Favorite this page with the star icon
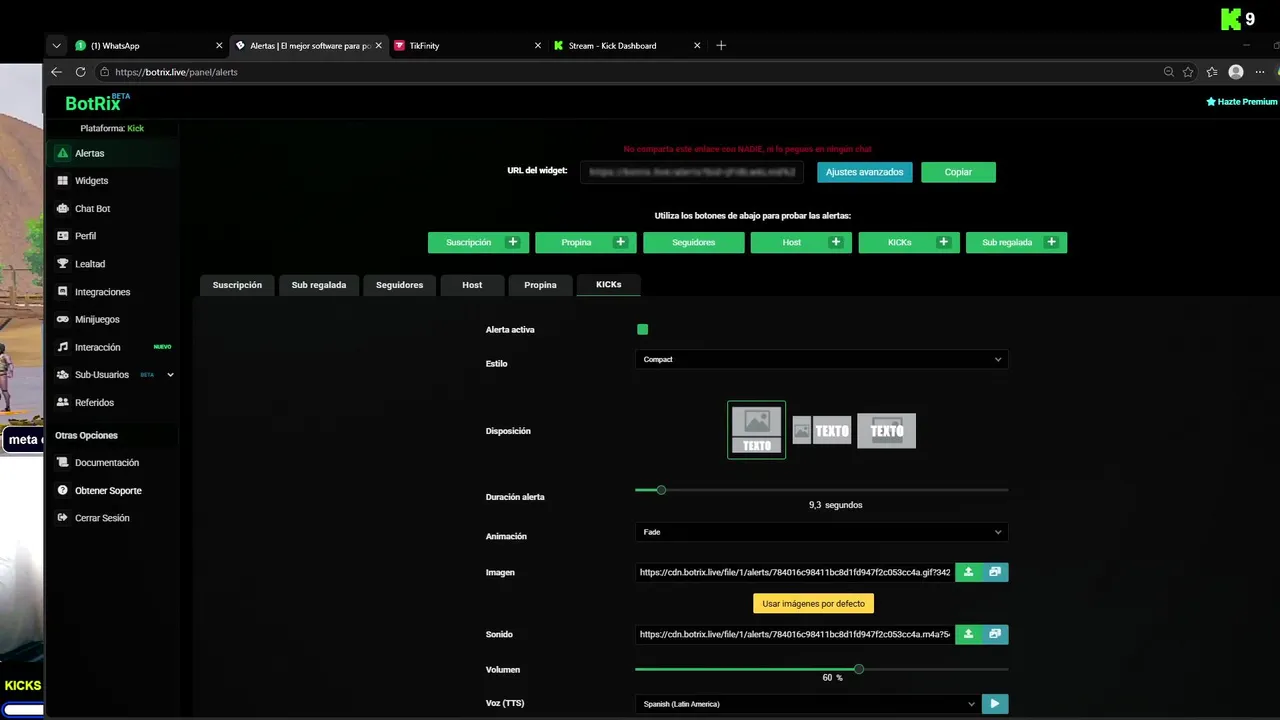This screenshot has width=1280, height=720. coord(1188,72)
